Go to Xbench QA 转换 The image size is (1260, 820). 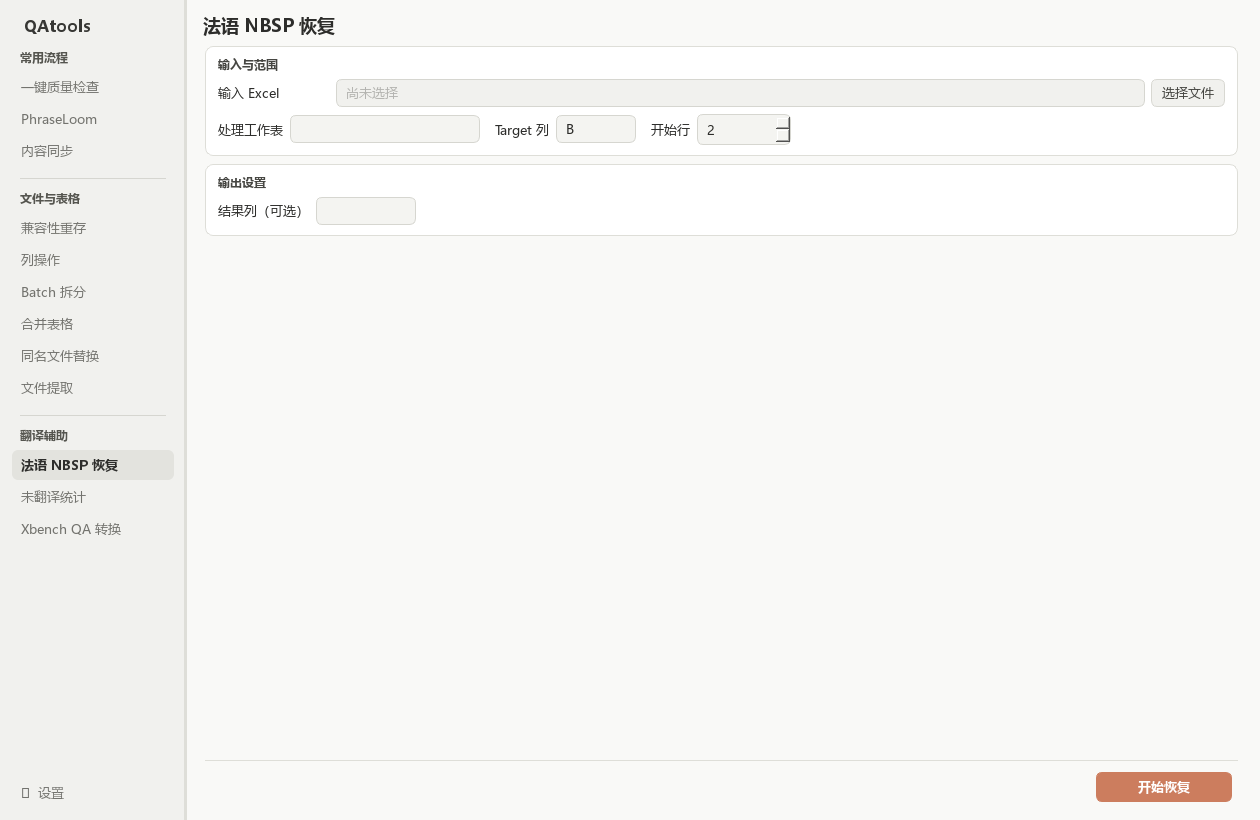pos(93,529)
